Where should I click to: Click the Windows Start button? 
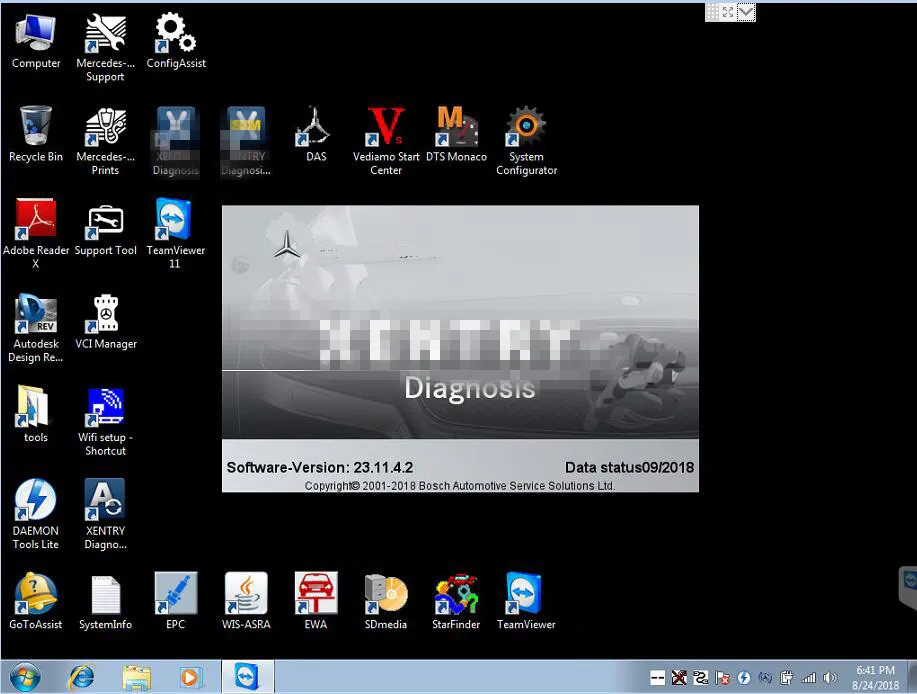click(25, 677)
